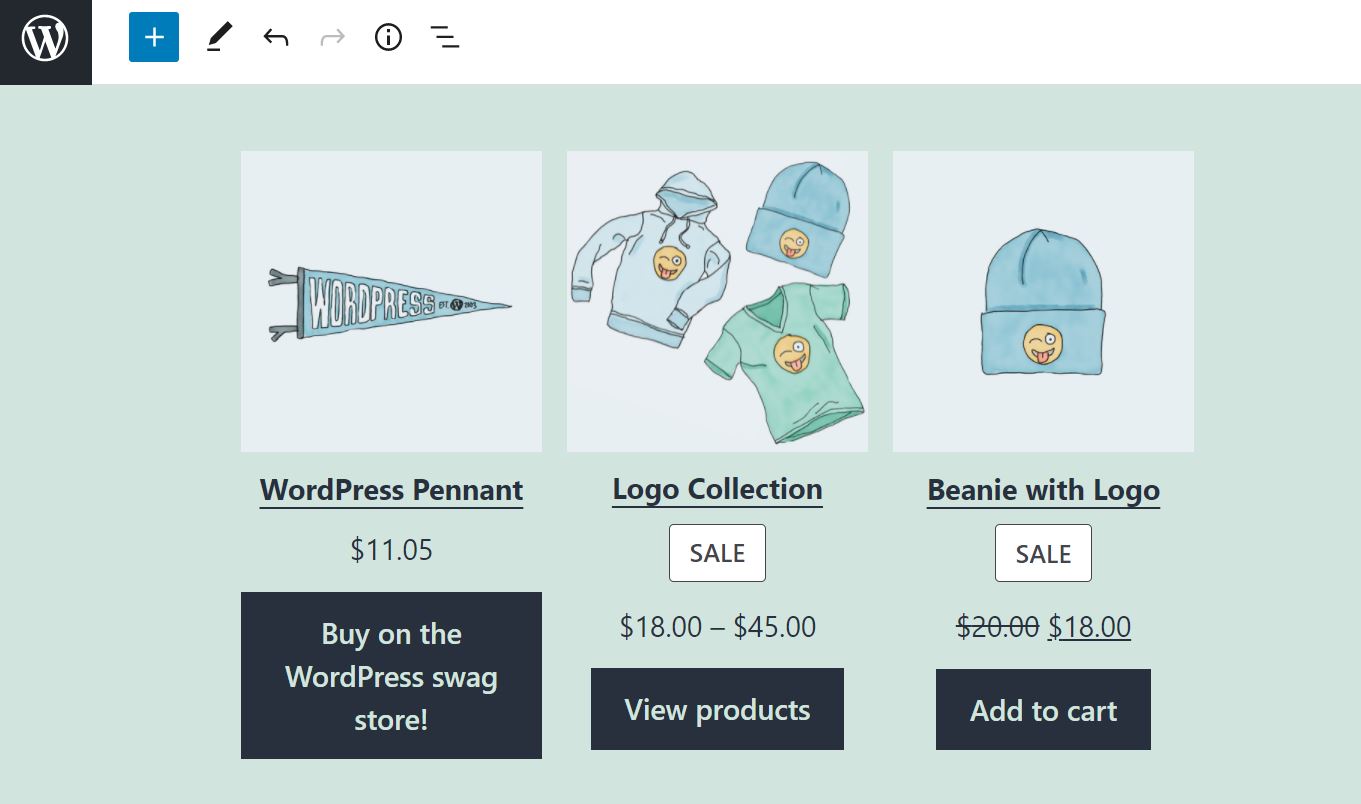Click the Redo arrow icon

[x=331, y=37]
